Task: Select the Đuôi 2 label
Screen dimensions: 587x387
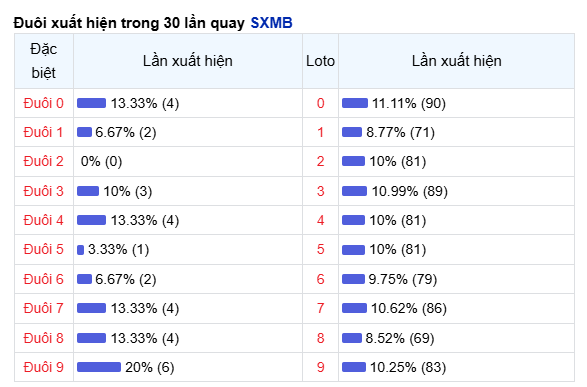Action: (x=43, y=161)
